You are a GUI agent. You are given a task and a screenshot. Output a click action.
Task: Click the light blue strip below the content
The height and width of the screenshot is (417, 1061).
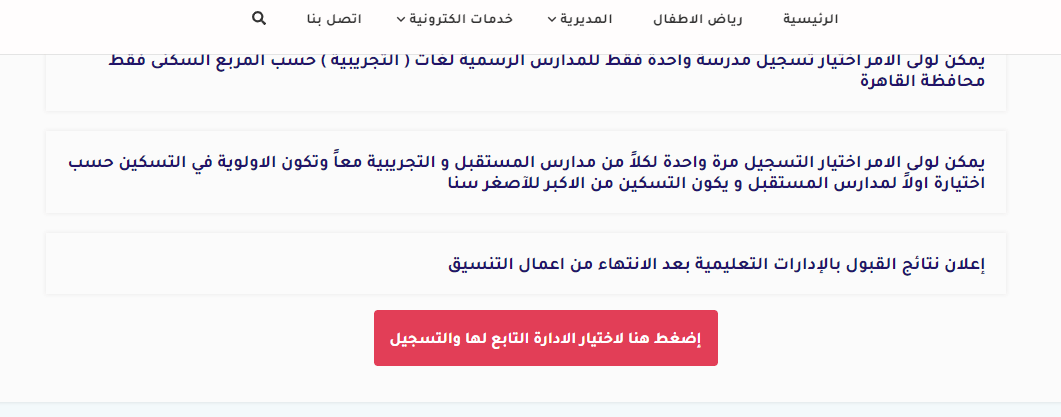tap(530, 410)
